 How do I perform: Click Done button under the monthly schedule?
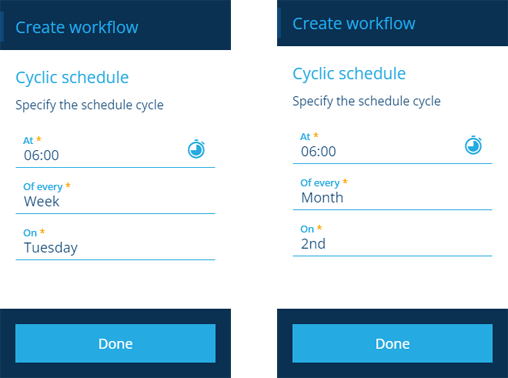click(392, 343)
